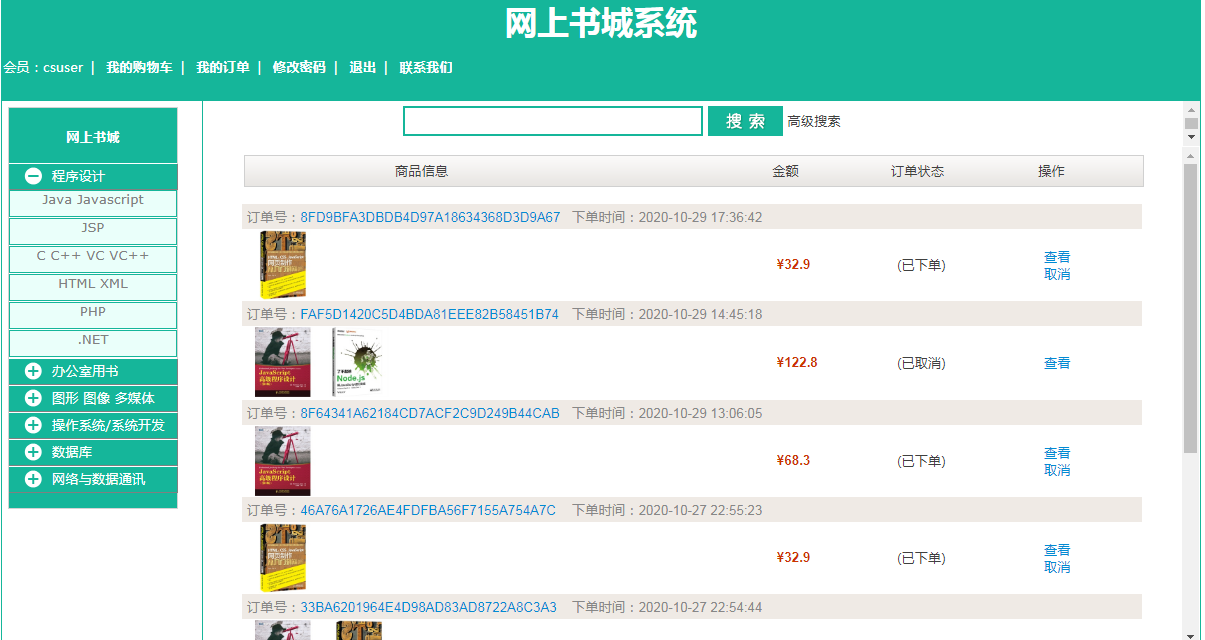Open 高级搜索 link

pyautogui.click(x=814, y=122)
